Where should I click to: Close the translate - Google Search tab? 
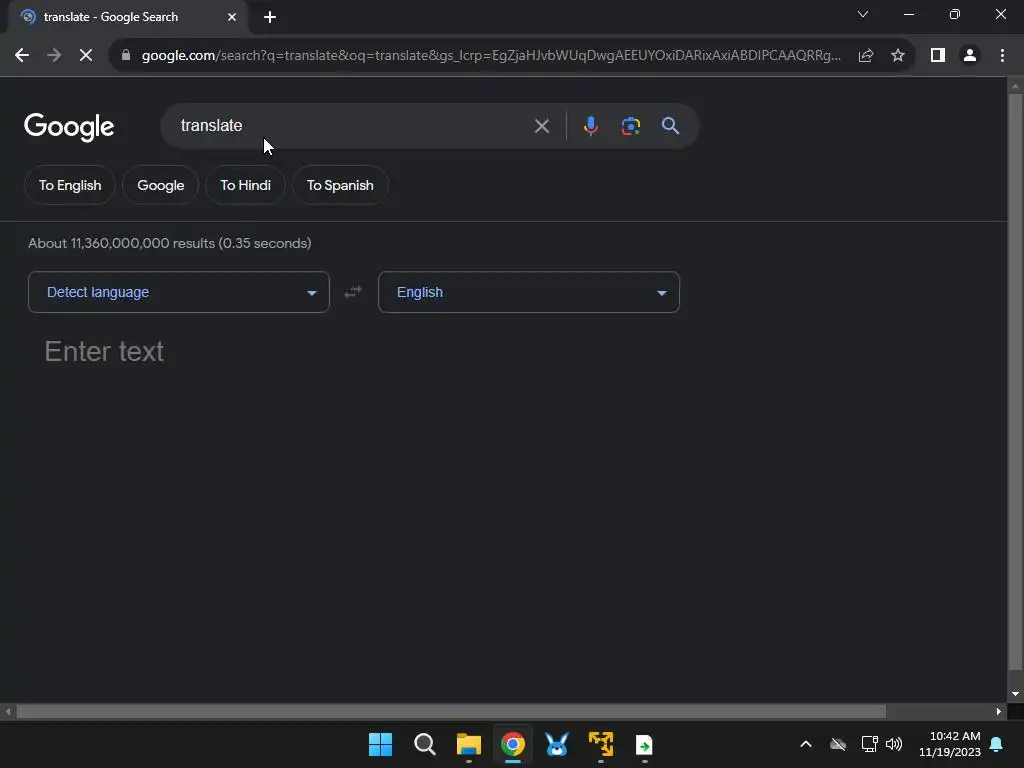232,17
